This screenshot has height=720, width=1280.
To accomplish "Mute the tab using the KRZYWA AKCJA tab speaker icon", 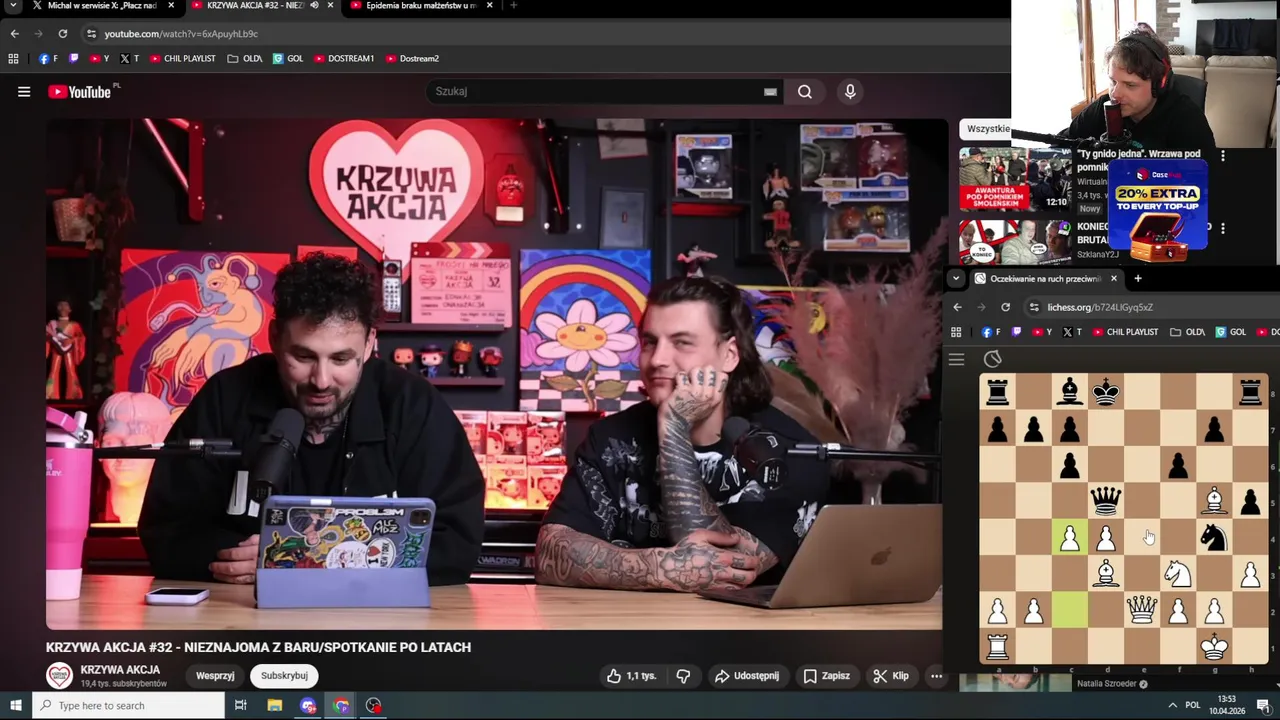I will pyautogui.click(x=314, y=6).
